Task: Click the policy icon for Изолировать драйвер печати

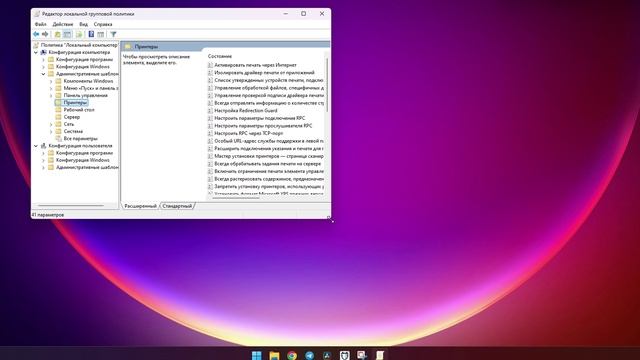Action: coord(210,73)
